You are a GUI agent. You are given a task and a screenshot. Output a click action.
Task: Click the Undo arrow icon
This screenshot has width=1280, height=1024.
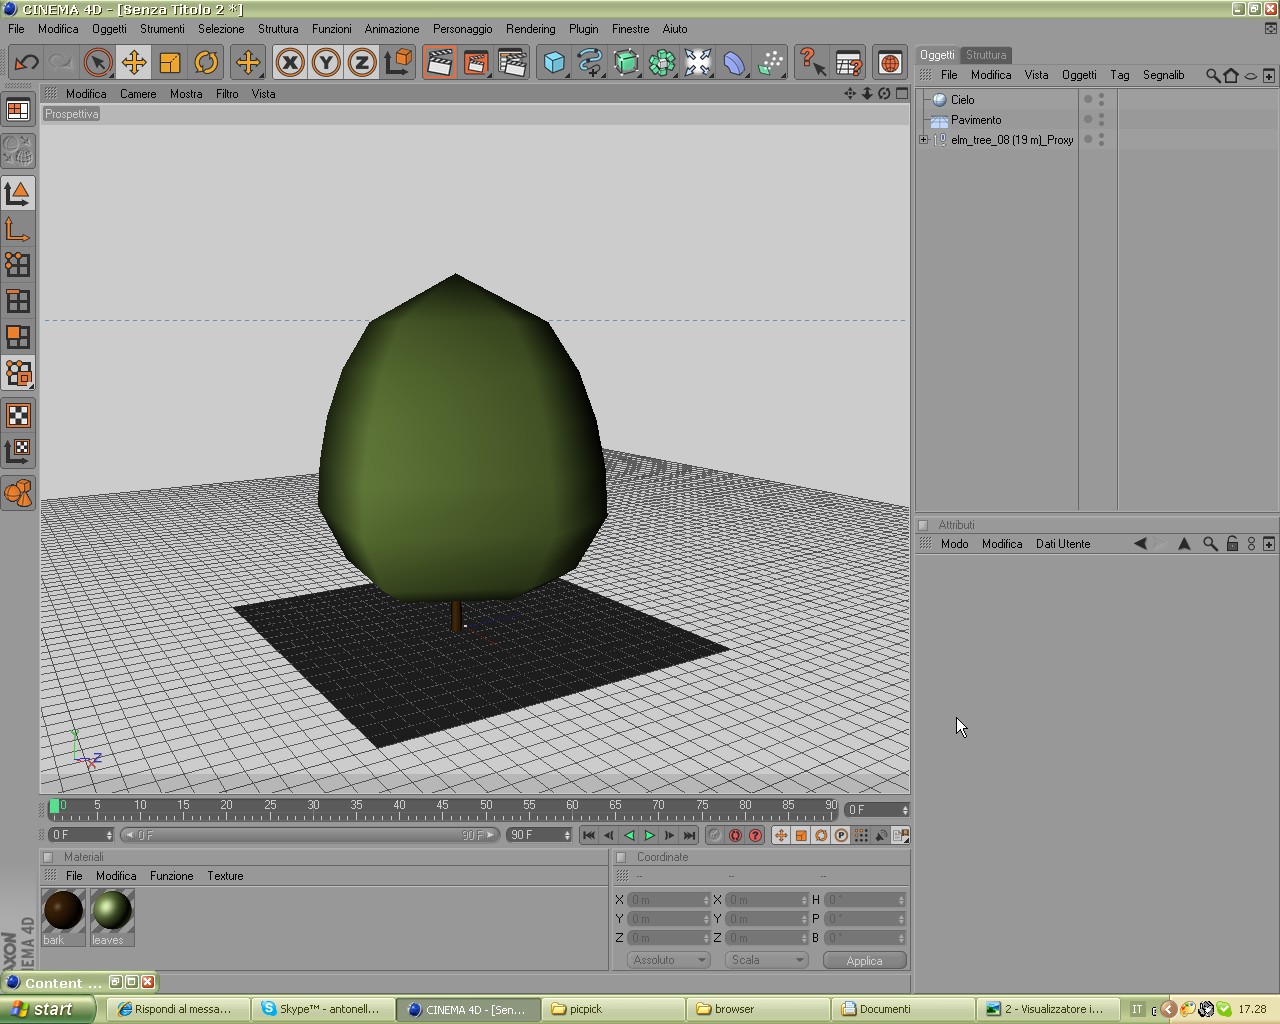click(26, 63)
